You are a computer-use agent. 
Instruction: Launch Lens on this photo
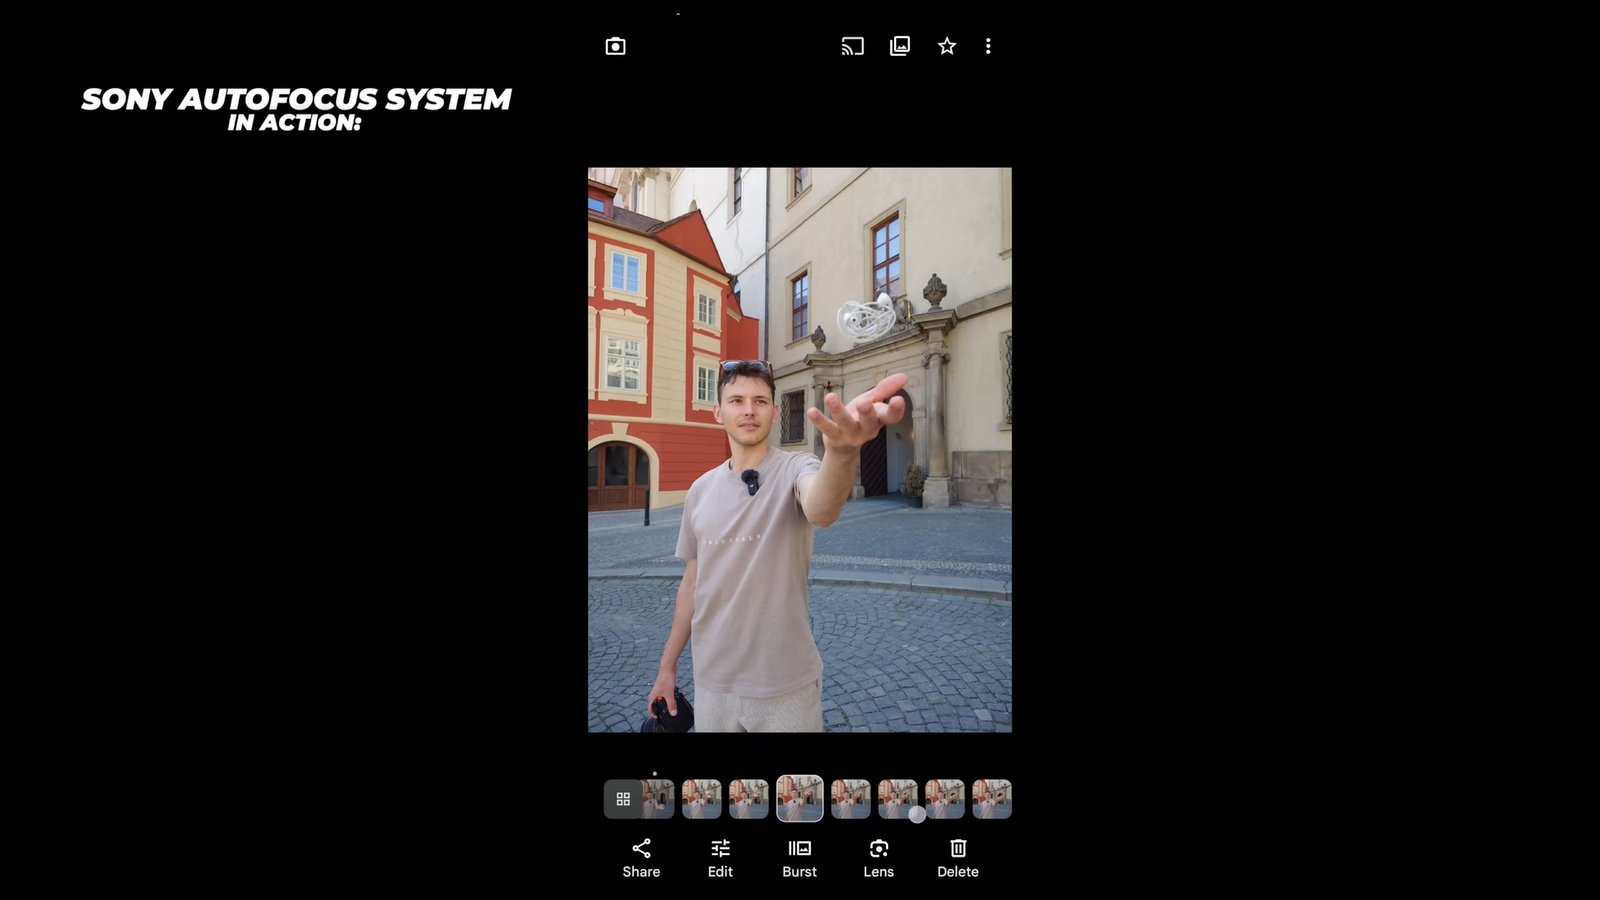[879, 859]
